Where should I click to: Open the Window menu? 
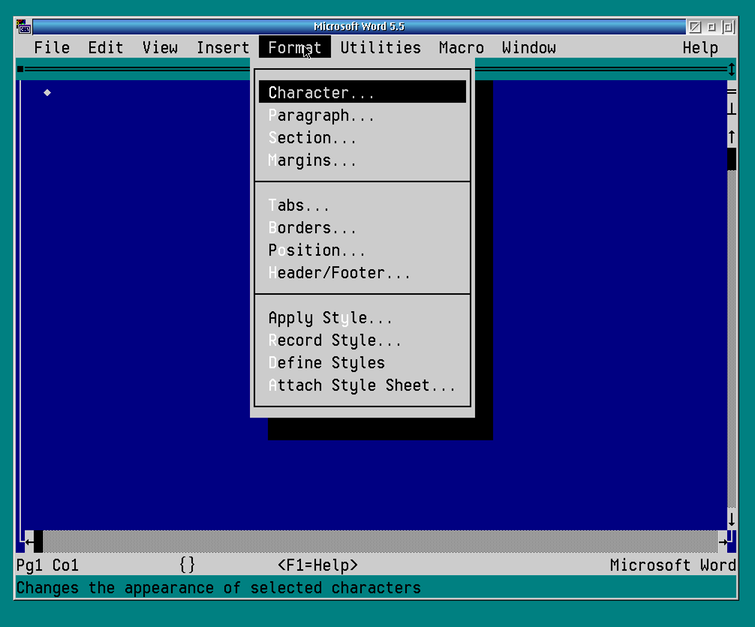[x=529, y=48]
